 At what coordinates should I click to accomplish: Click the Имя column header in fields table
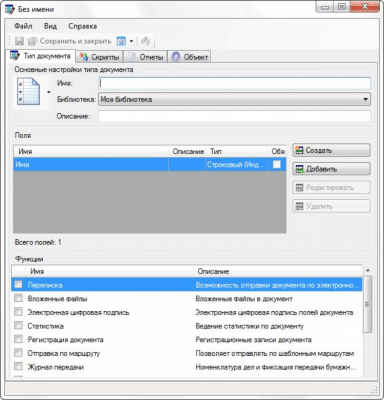(x=91, y=151)
